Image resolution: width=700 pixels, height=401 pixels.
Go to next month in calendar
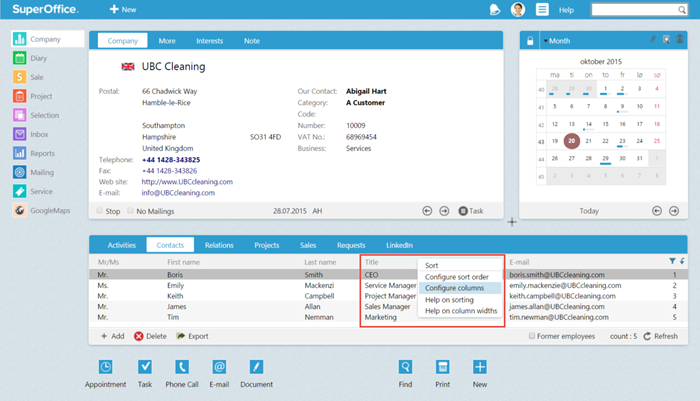(674, 211)
